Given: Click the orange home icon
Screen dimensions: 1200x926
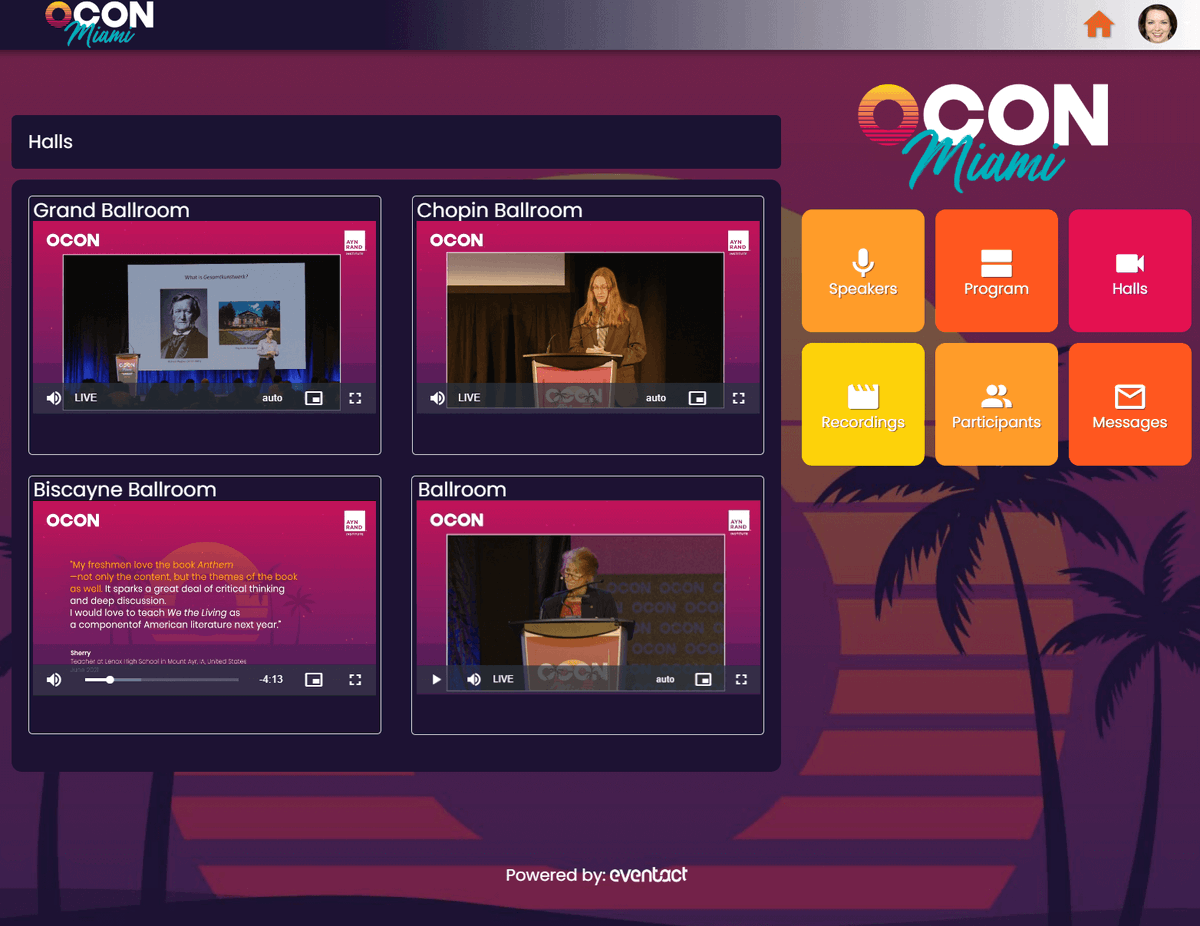Looking at the screenshot, I should pyautogui.click(x=1098, y=24).
